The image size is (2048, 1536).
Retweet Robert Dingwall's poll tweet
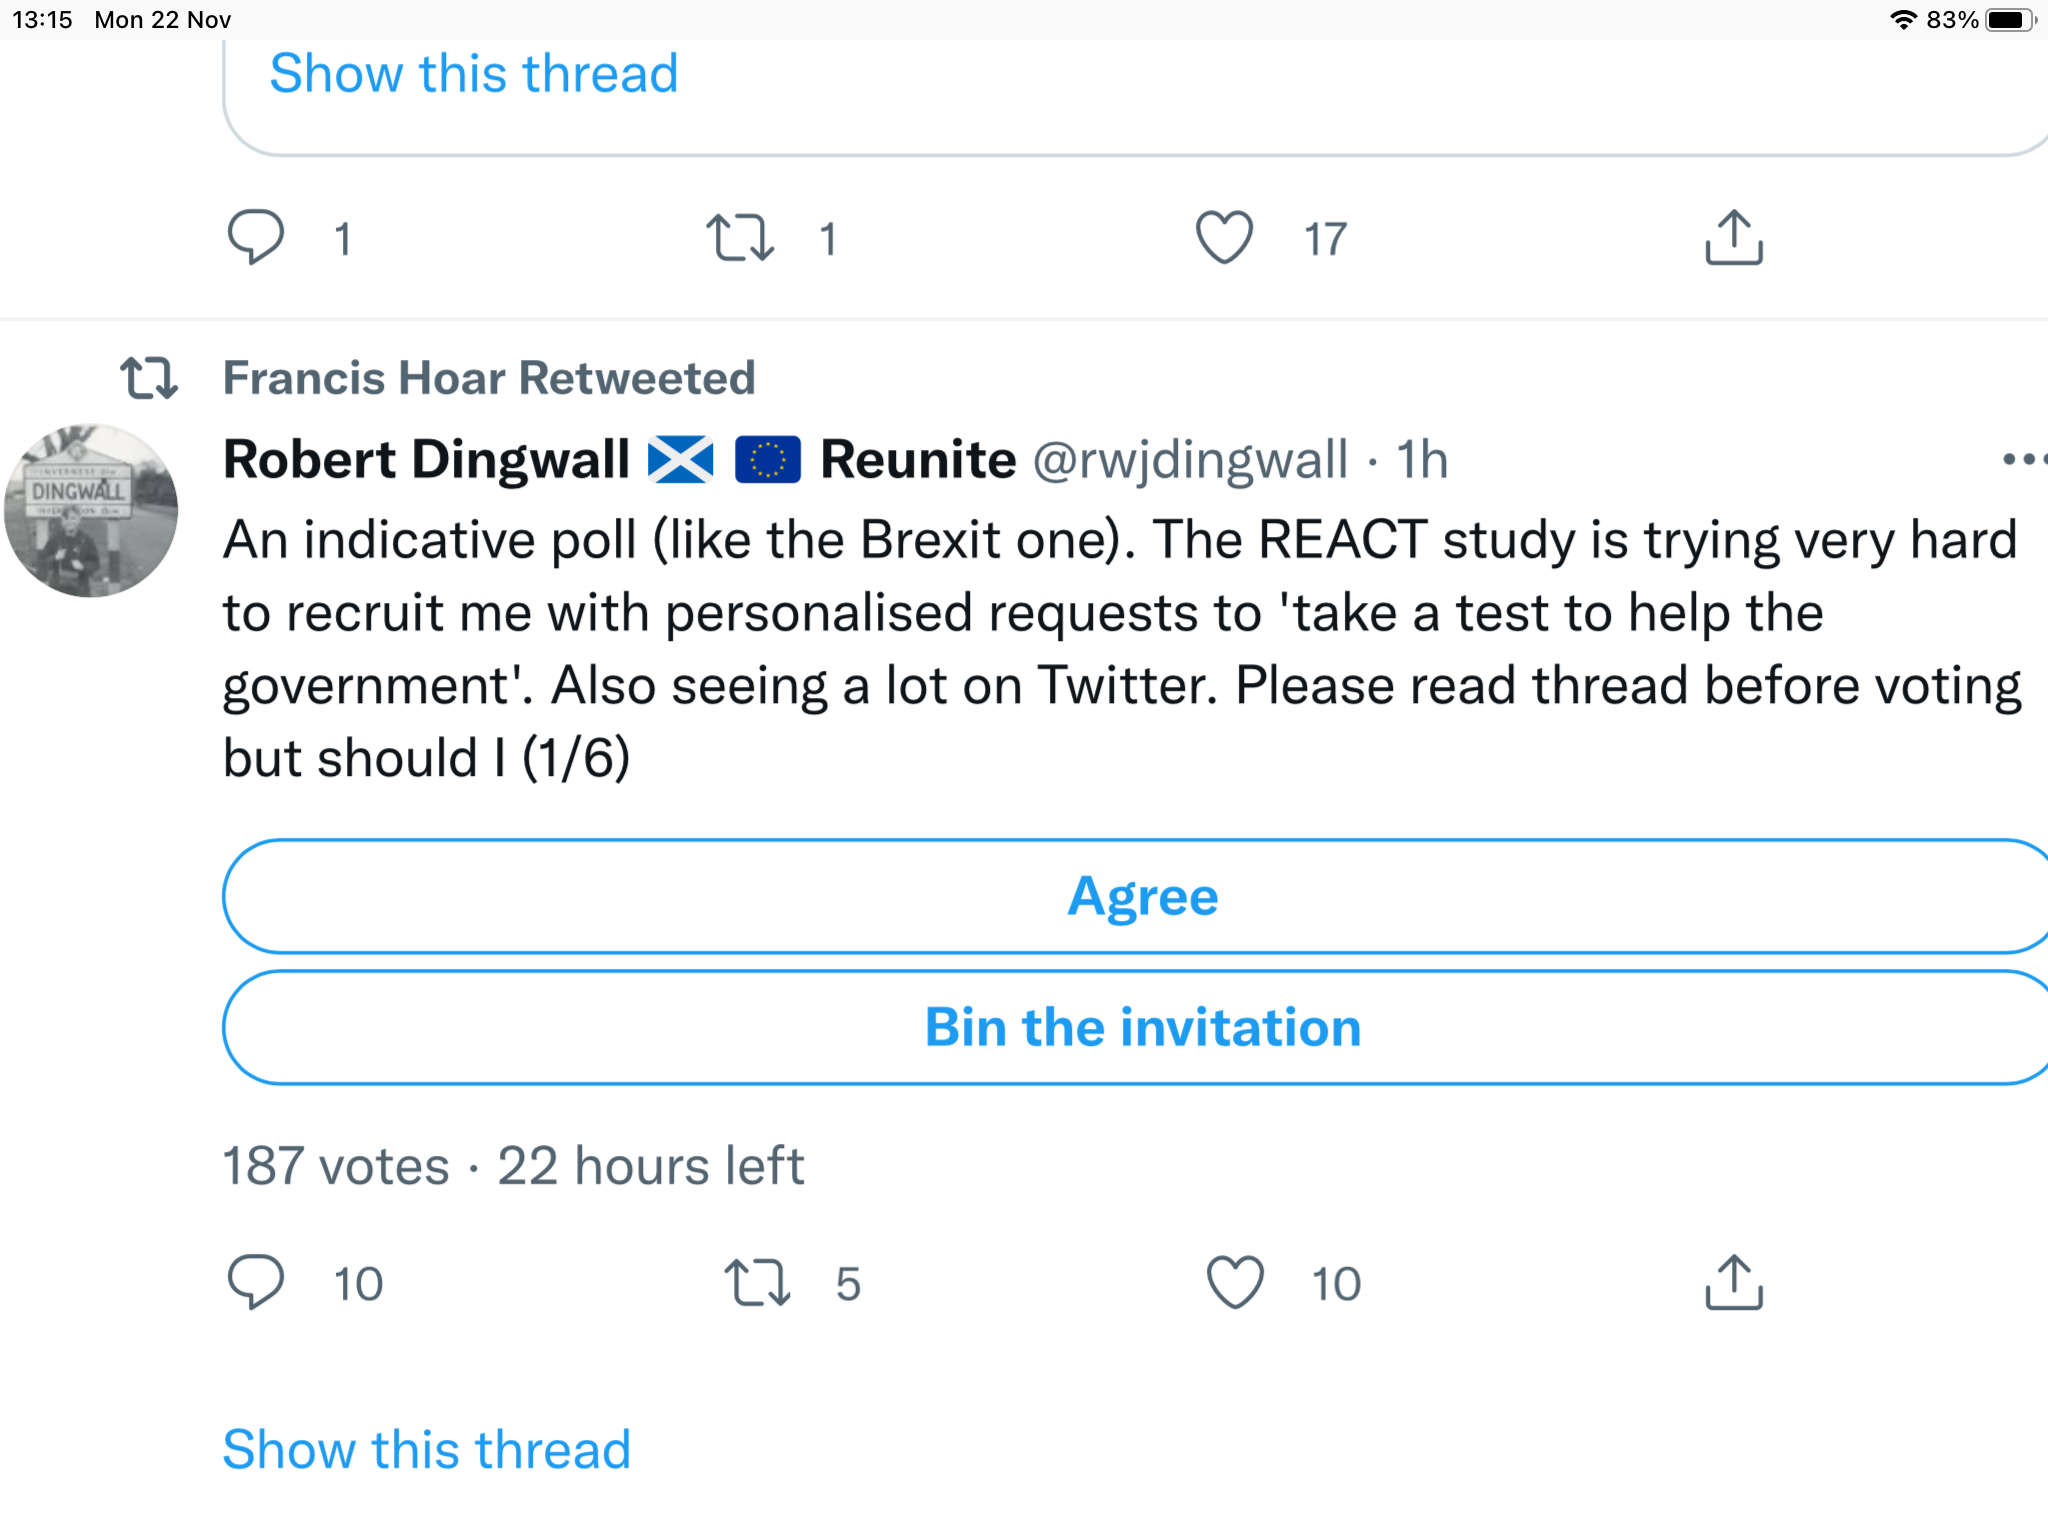pyautogui.click(x=757, y=1282)
